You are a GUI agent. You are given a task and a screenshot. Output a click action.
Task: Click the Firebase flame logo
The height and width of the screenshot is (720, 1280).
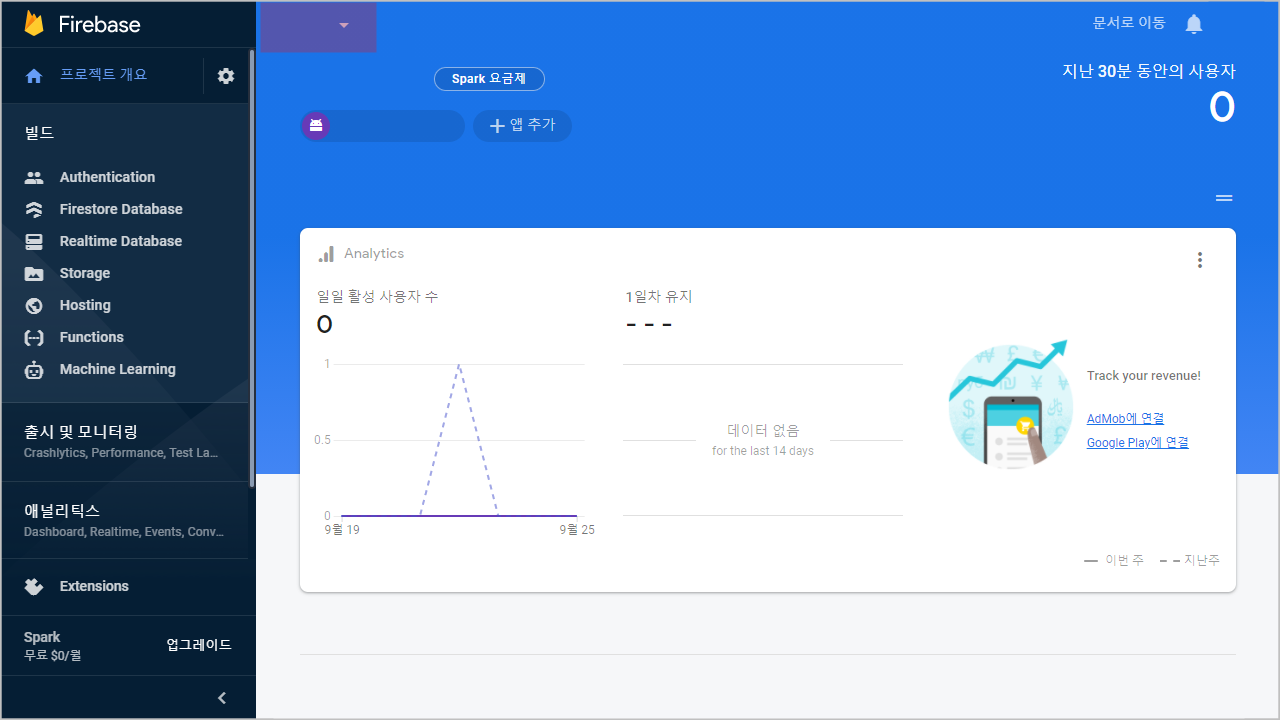[34, 24]
